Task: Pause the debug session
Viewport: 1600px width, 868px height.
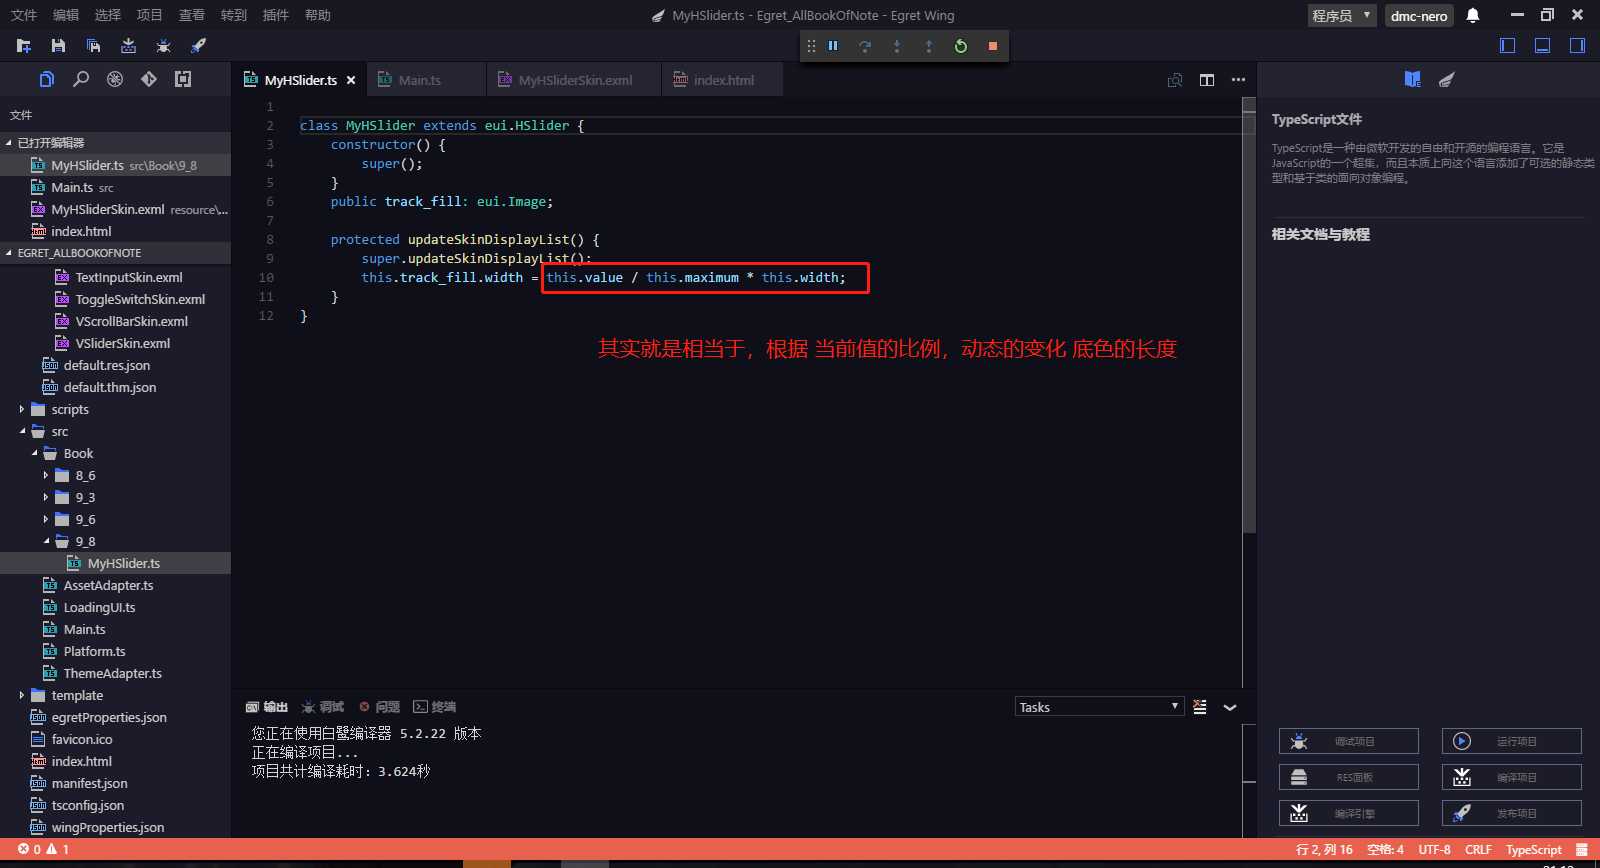Action: [833, 46]
